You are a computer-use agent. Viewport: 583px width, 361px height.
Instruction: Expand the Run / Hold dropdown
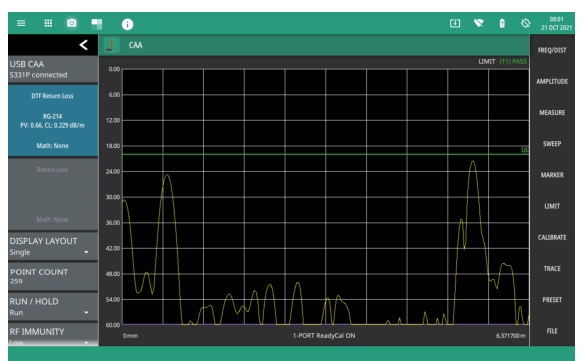click(x=53, y=307)
